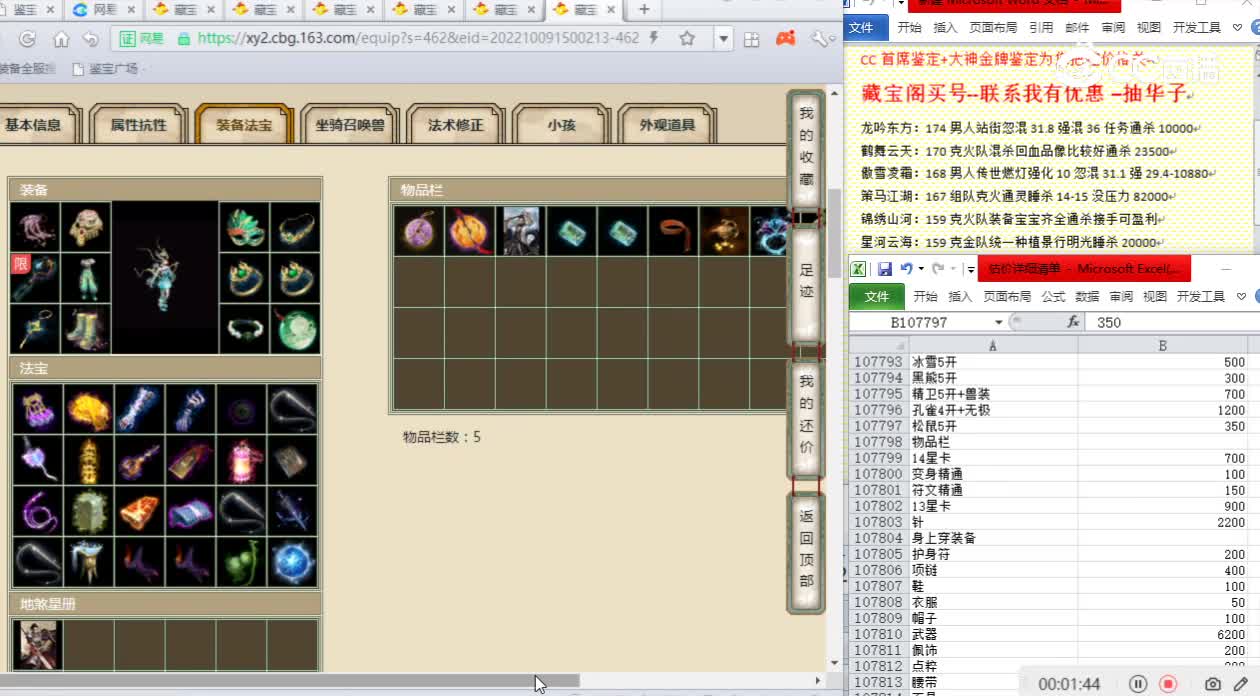Open the 引用 ribbon tab in Word
1260x696 pixels.
pos(1041,28)
